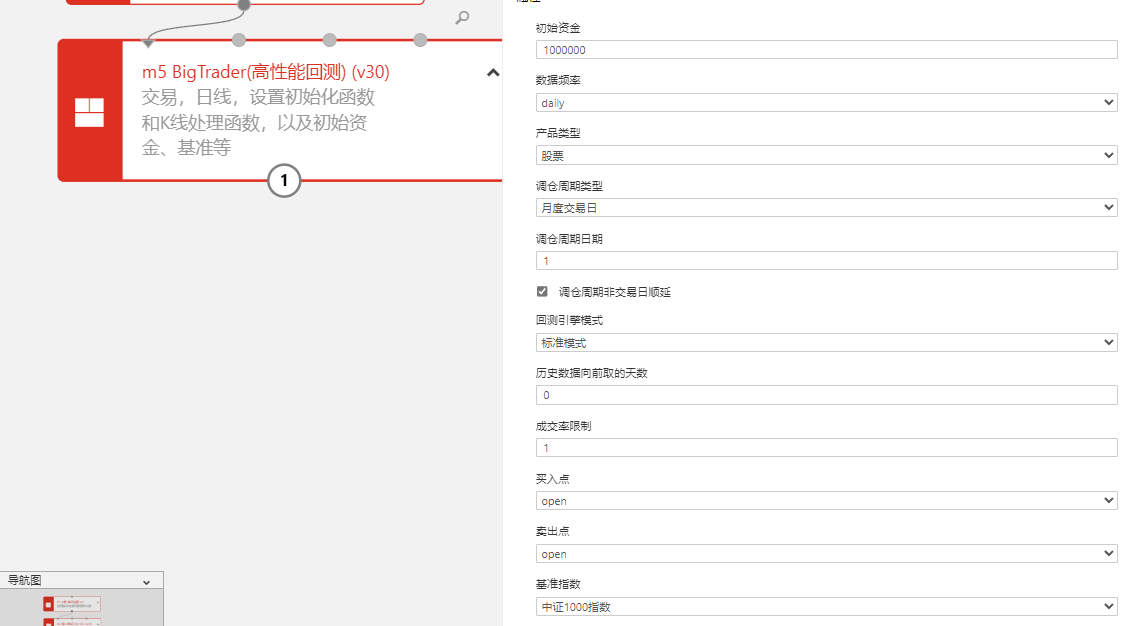
Task: Open the 回测引擎模式 dropdown
Action: click(826, 342)
